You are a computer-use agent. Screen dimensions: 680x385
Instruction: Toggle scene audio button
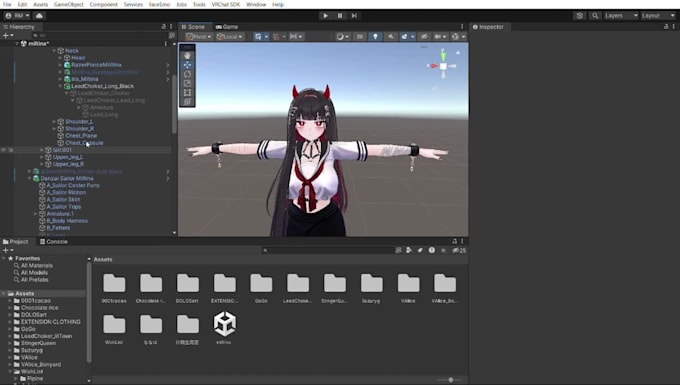(x=391, y=36)
